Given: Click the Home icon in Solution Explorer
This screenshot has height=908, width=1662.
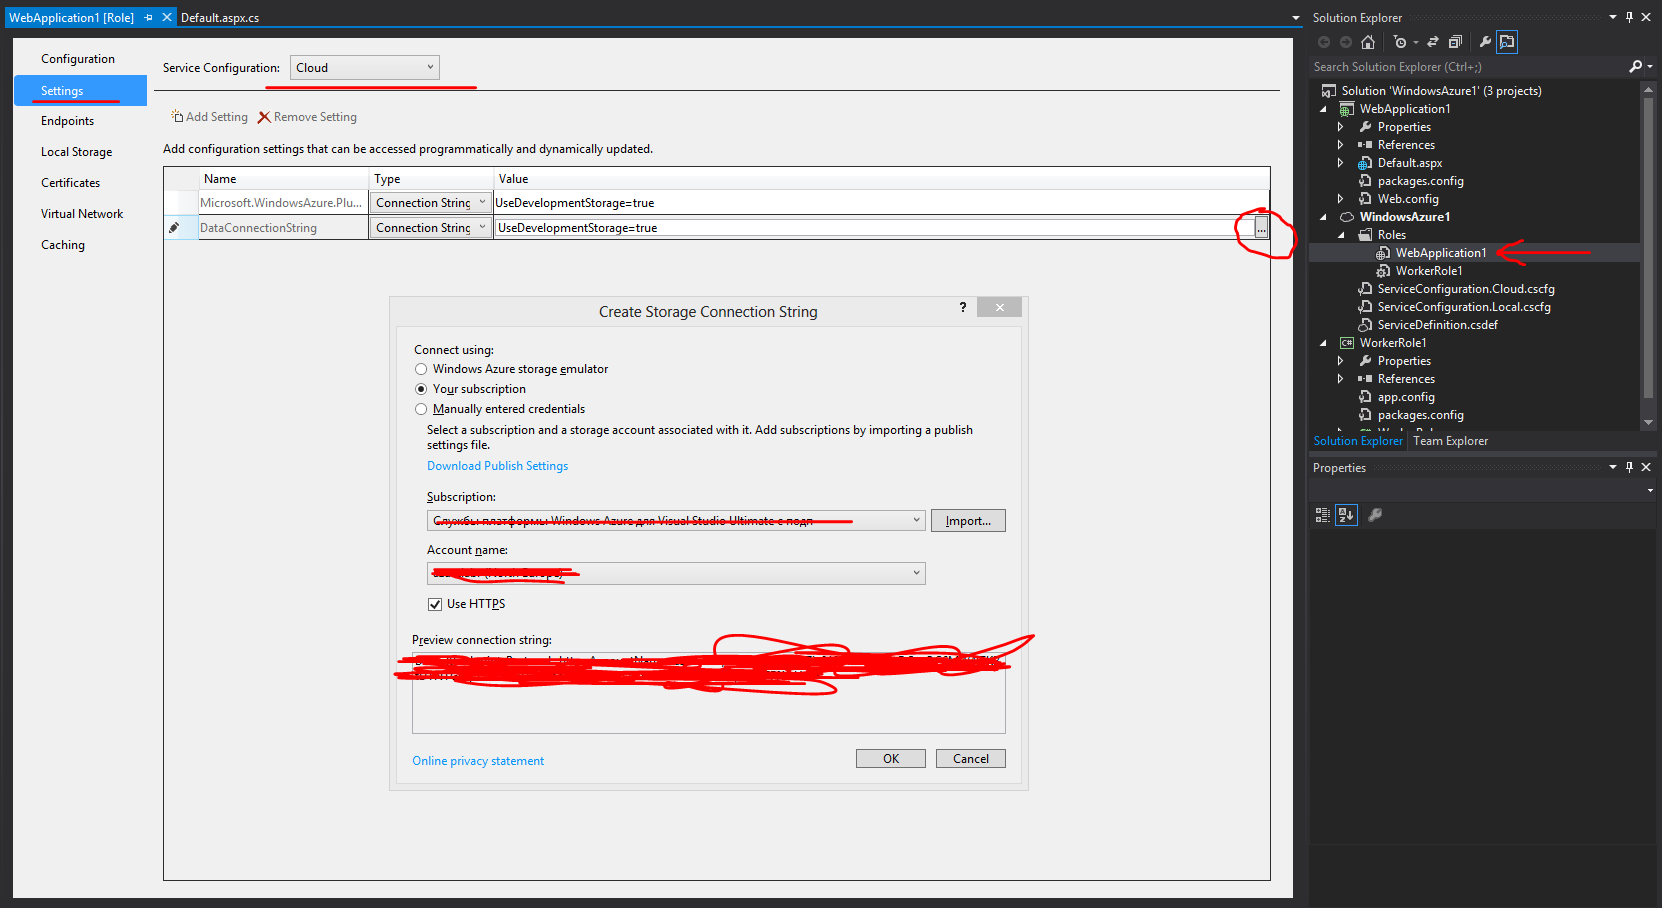Looking at the screenshot, I should (1368, 42).
